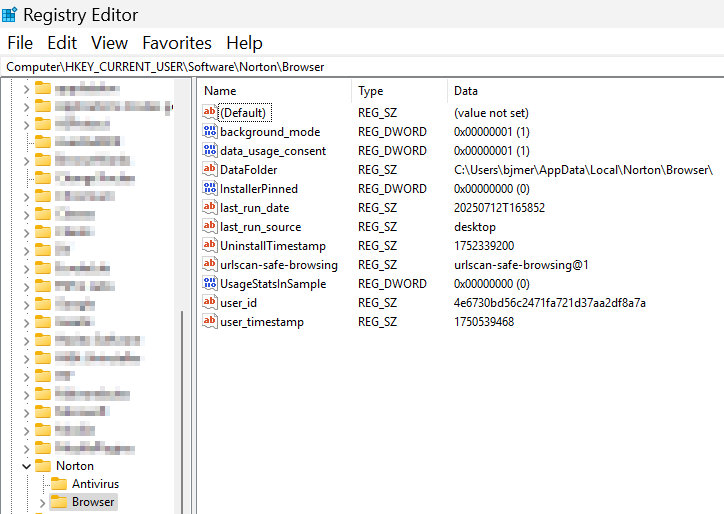Select the Browser key in tree

[93, 502]
